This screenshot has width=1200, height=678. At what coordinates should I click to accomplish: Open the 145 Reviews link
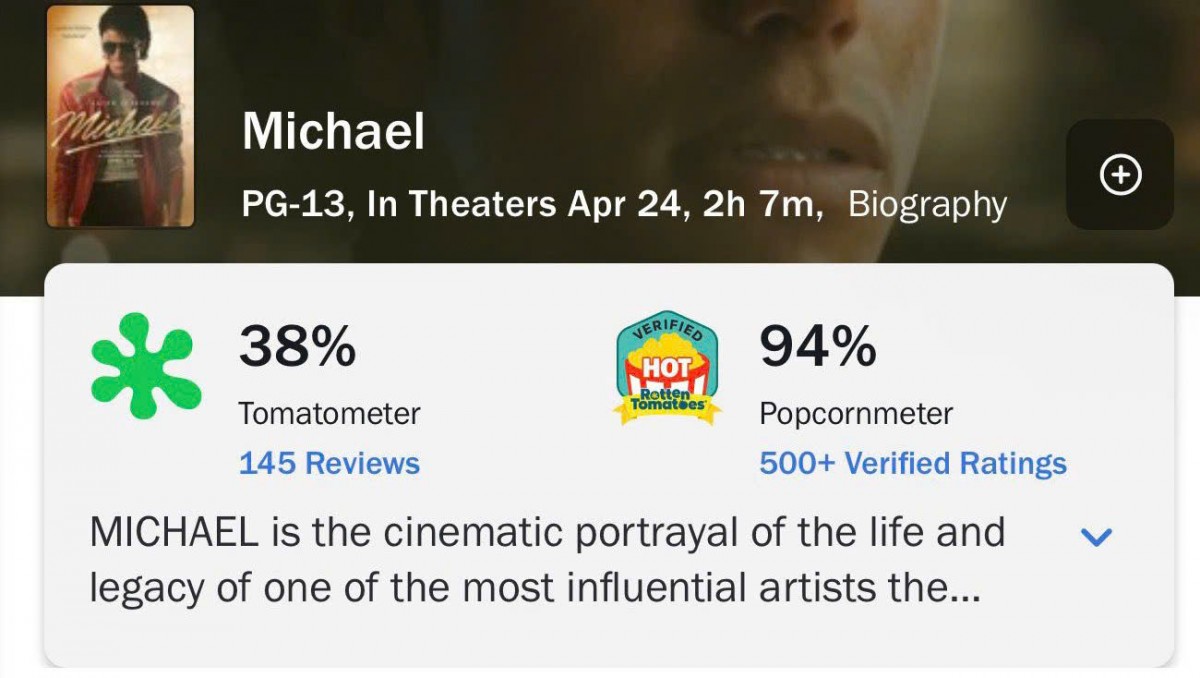point(329,464)
